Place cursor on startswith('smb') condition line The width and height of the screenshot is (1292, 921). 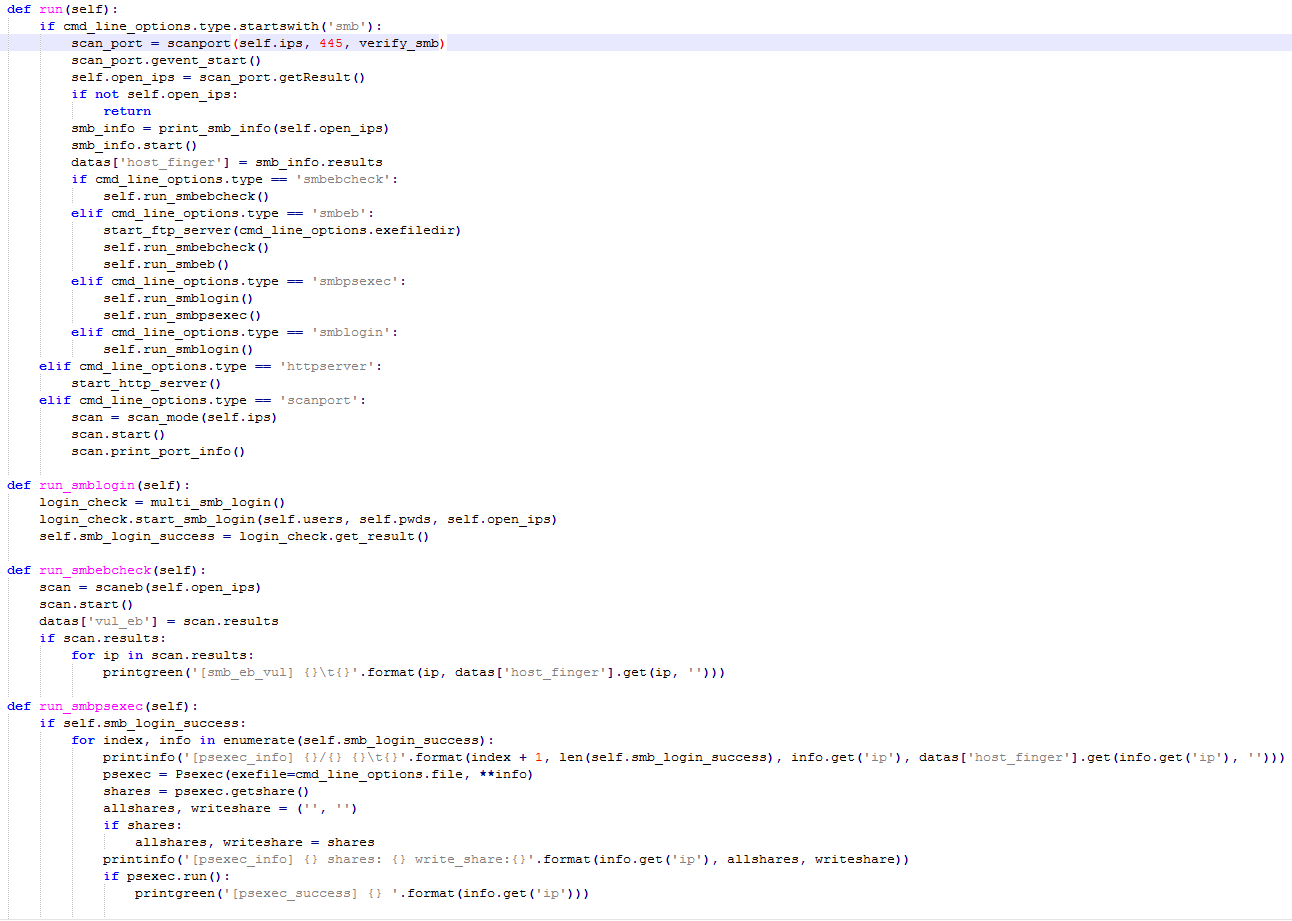[x=211, y=25]
